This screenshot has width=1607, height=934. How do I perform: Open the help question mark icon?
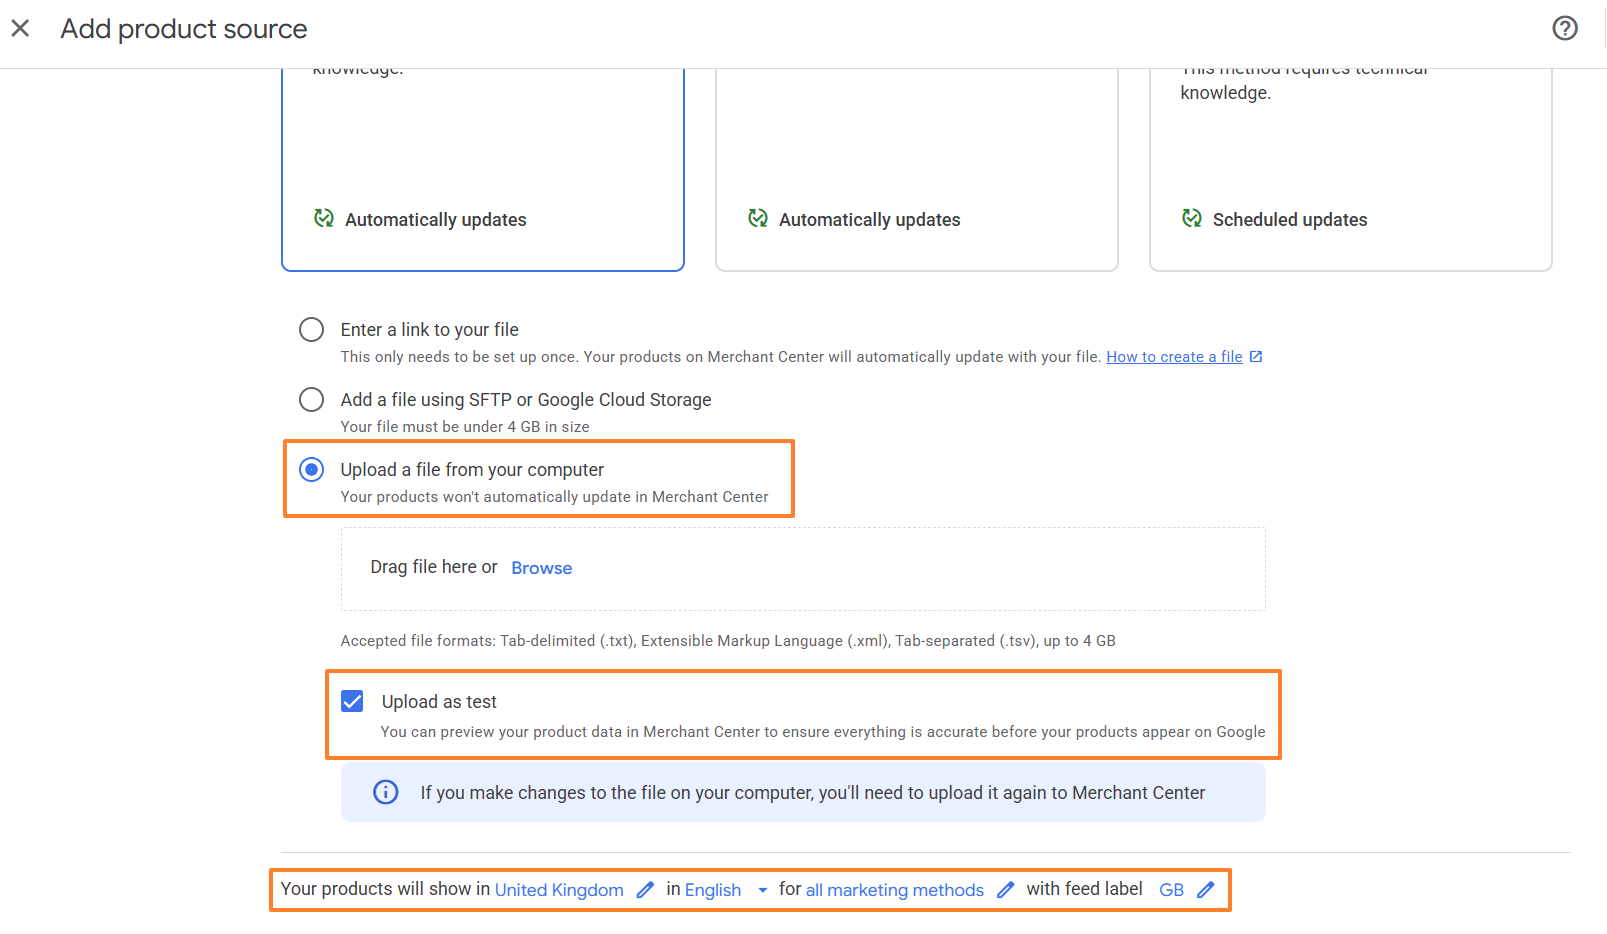[x=1564, y=28]
